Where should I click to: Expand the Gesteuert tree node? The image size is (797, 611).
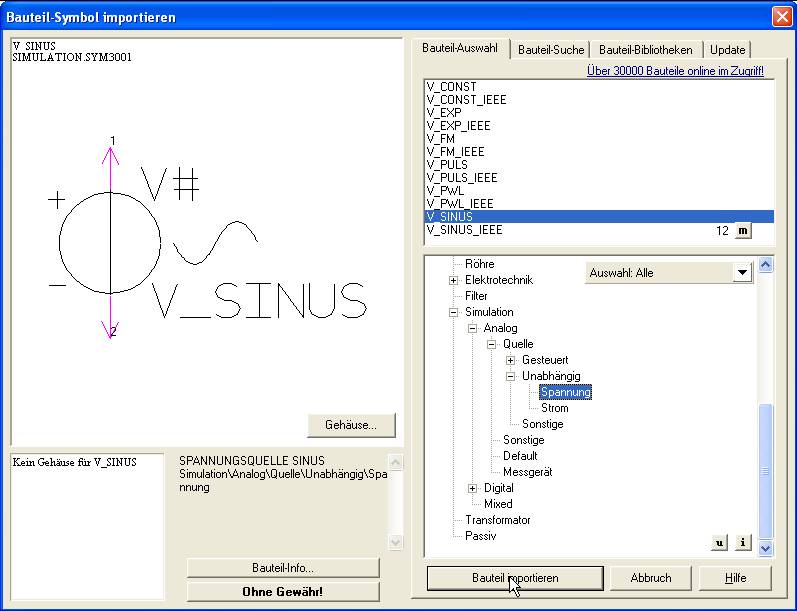click(x=510, y=360)
